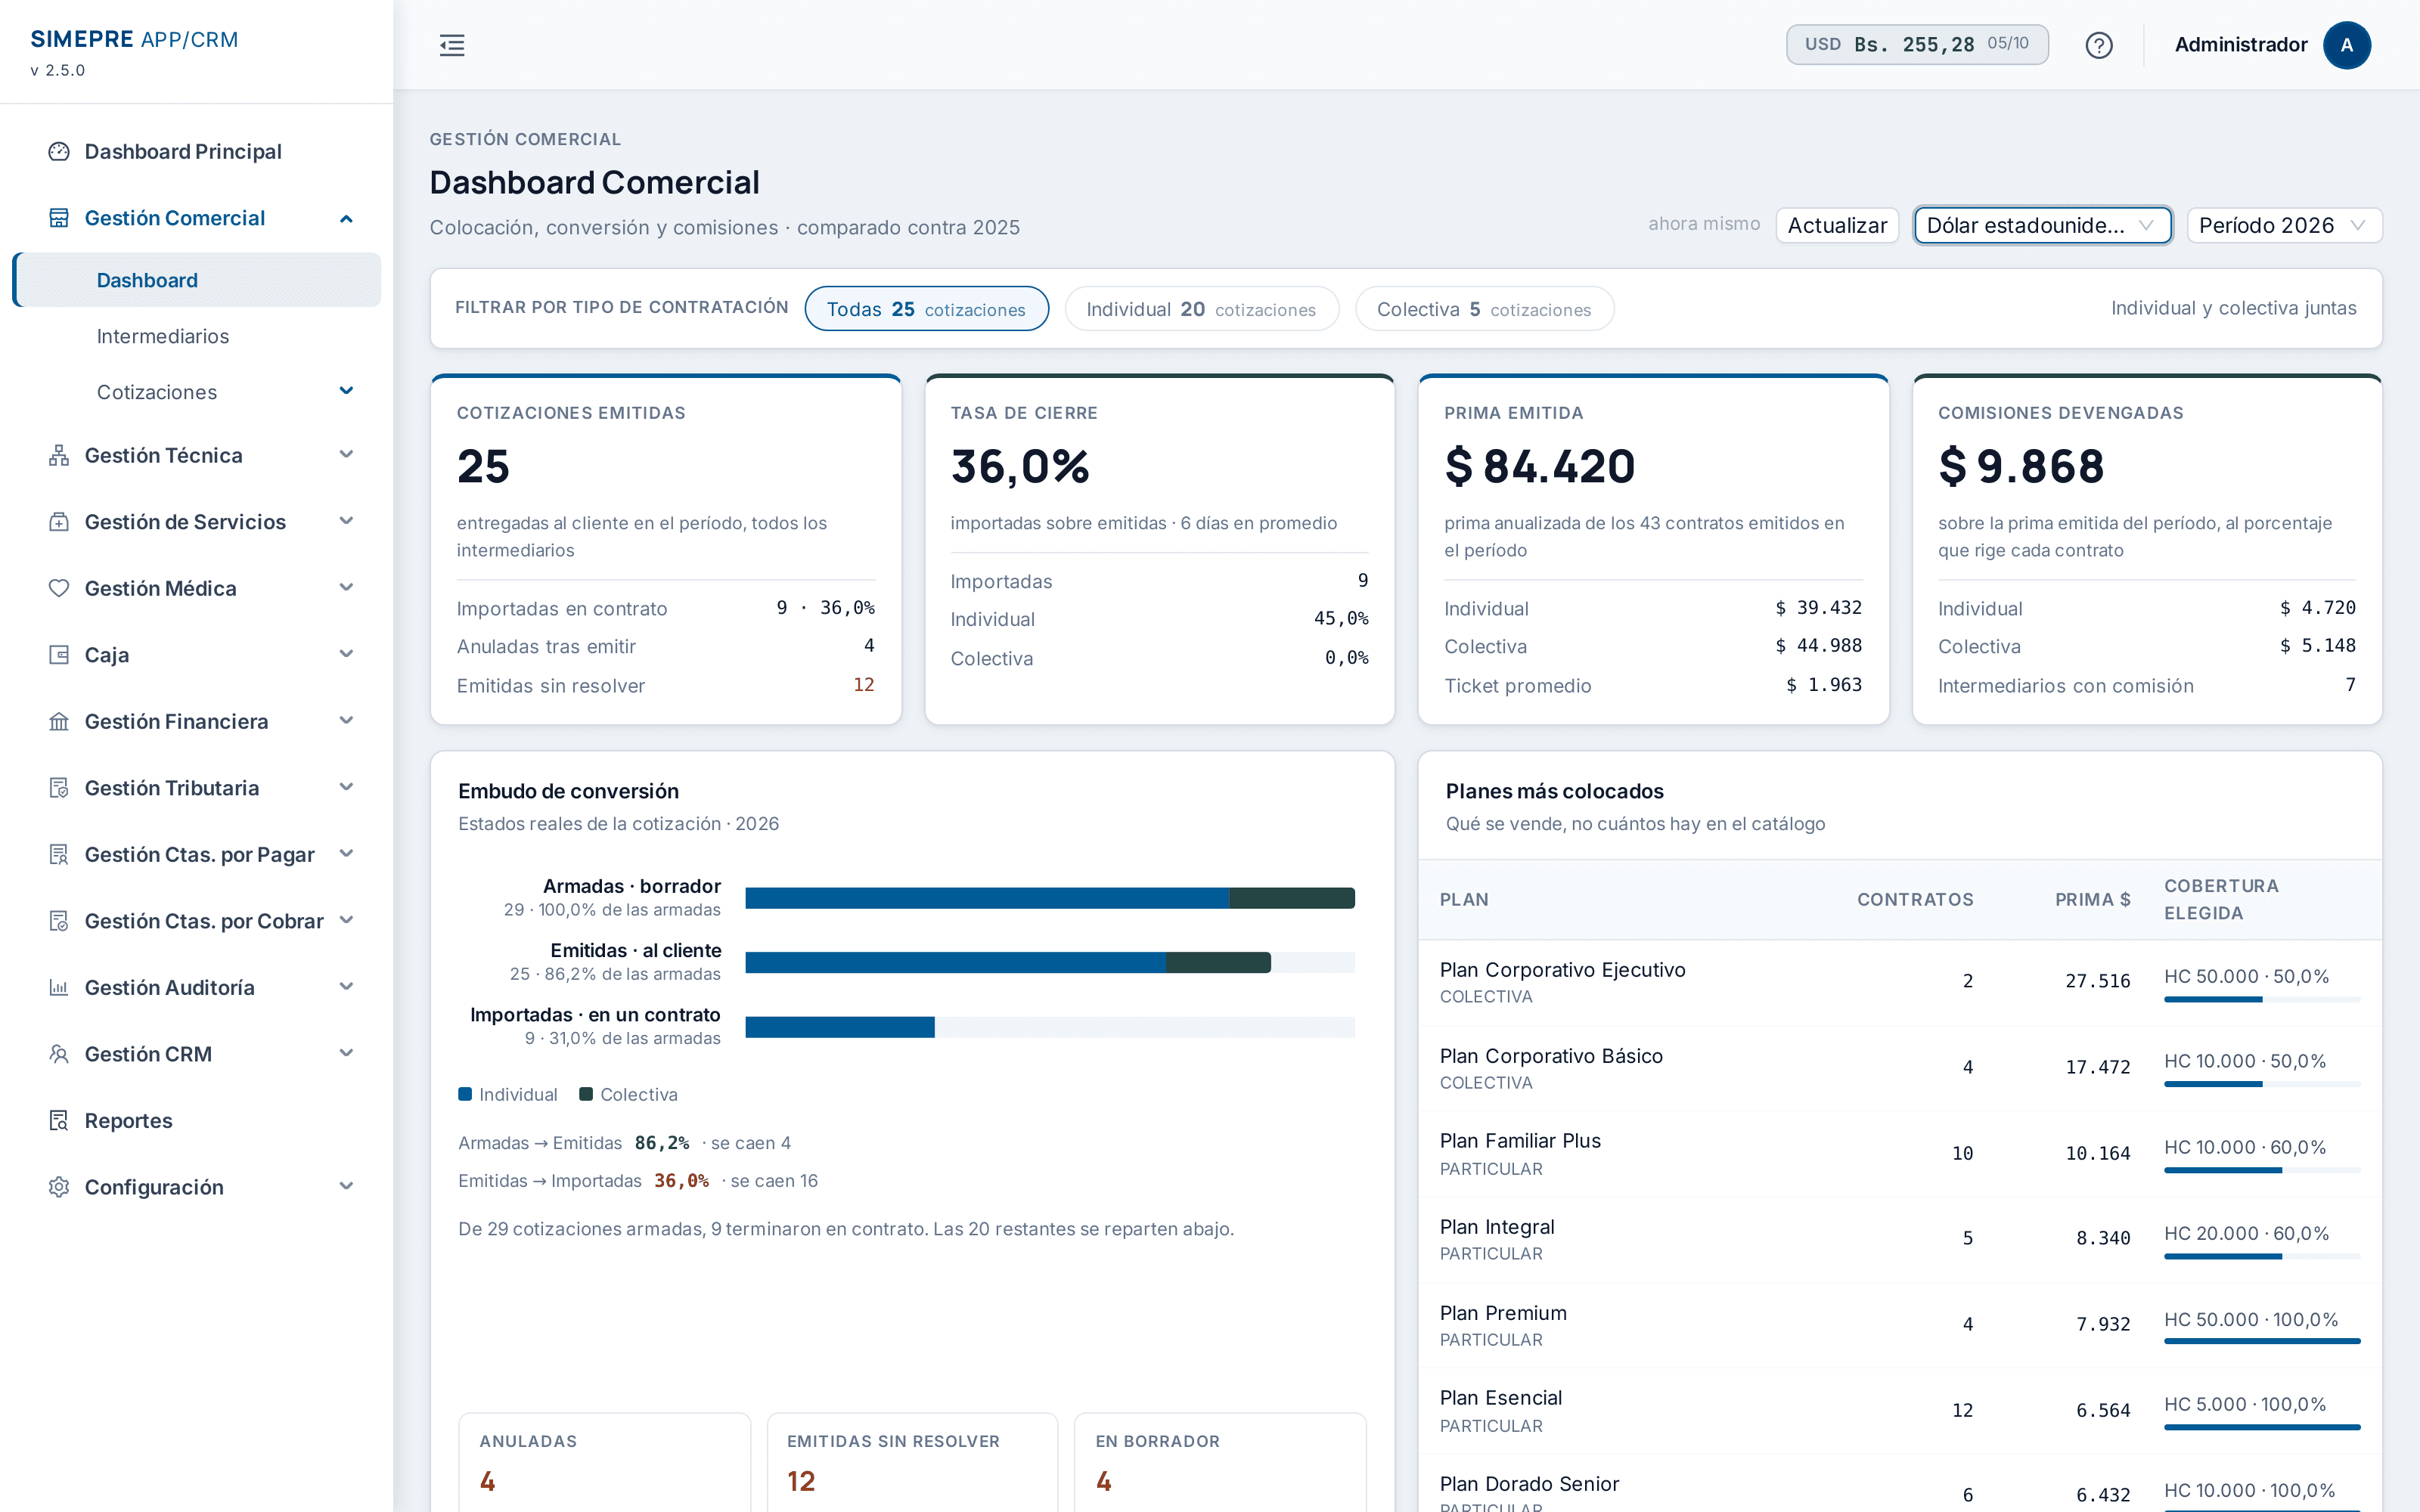Click the Plan Esencial row
This screenshot has height=1512, width=2420.
point(1900,1411)
